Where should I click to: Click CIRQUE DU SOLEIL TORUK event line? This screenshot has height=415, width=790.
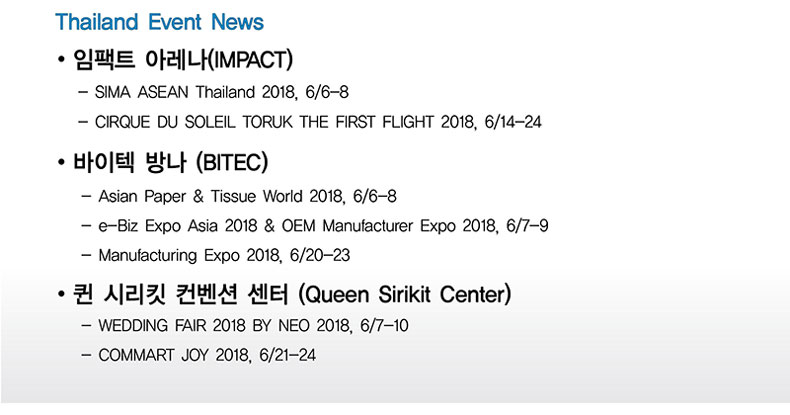pos(318,122)
